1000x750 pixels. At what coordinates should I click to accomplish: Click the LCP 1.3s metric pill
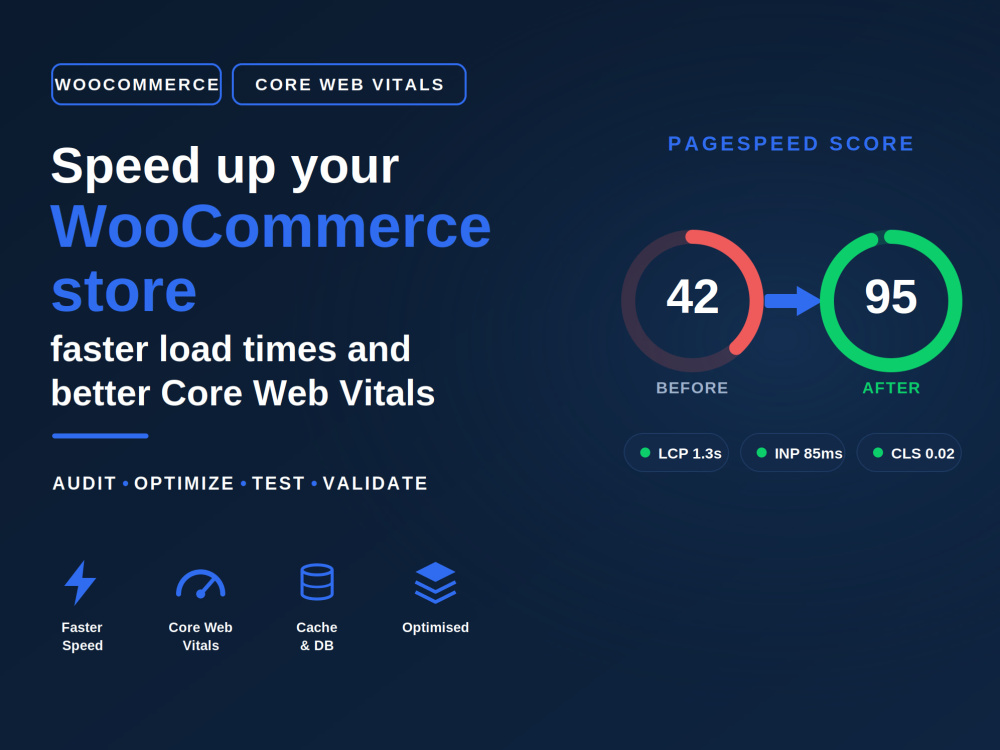(x=676, y=453)
